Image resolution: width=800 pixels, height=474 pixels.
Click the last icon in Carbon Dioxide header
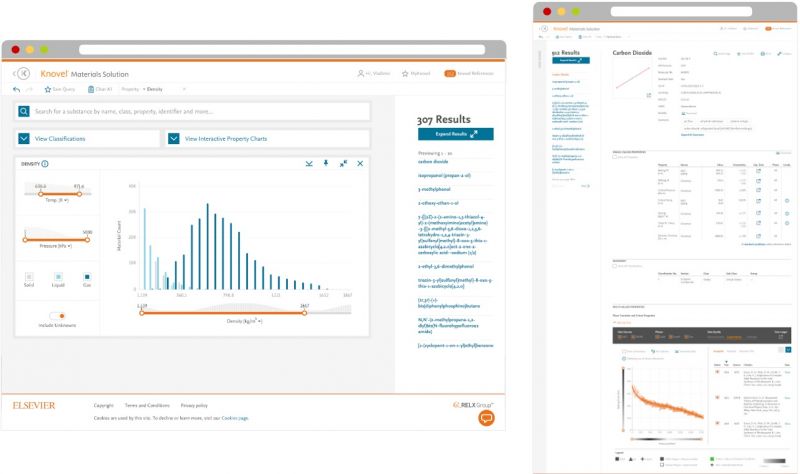780,54
